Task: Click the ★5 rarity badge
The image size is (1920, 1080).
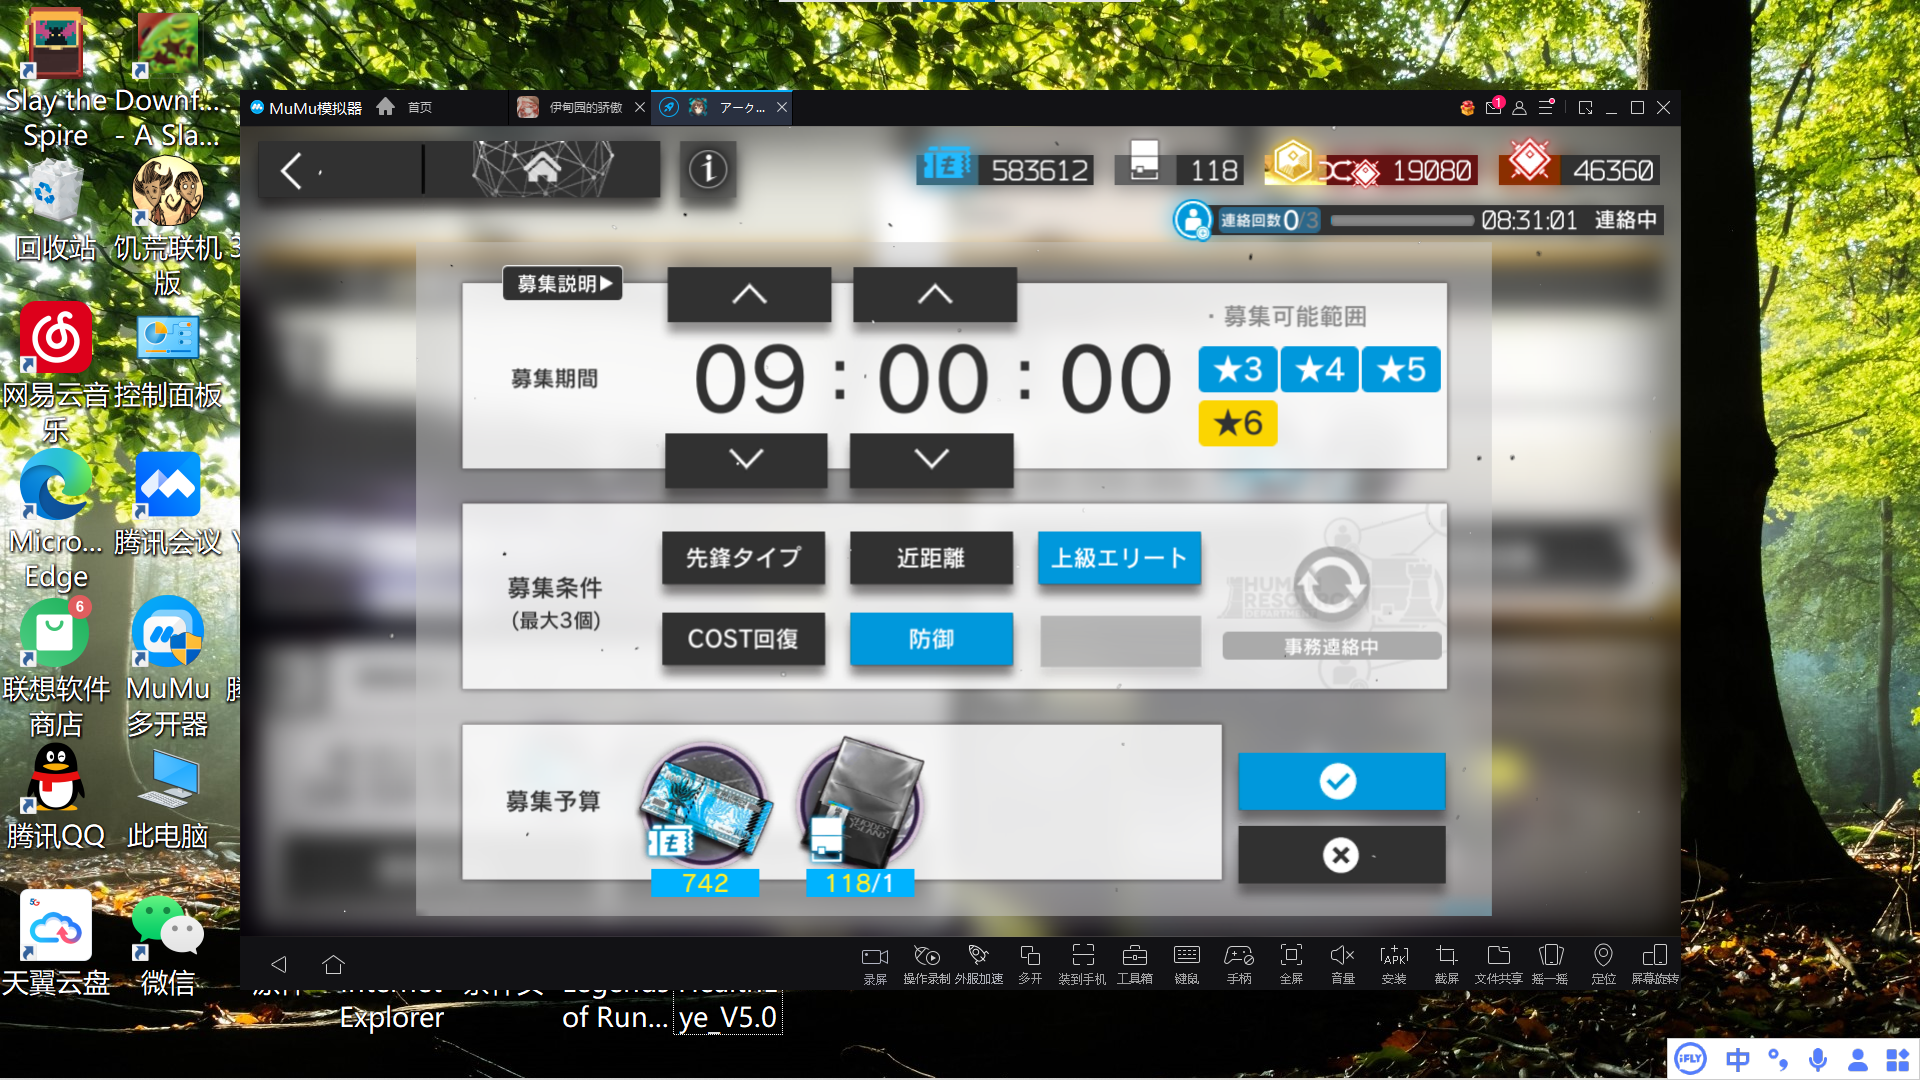Action: pos(1401,370)
